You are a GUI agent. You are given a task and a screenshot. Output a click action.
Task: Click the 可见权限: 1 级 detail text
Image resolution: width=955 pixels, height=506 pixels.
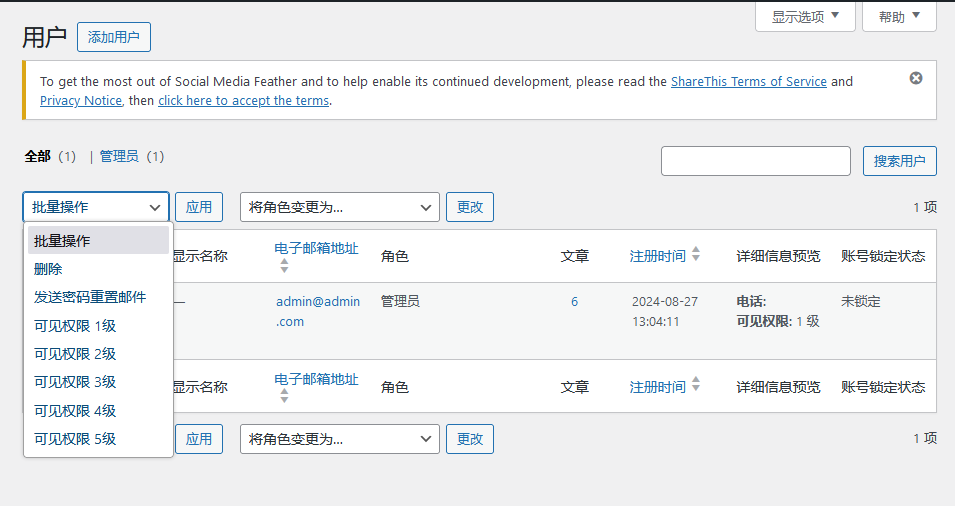point(778,322)
